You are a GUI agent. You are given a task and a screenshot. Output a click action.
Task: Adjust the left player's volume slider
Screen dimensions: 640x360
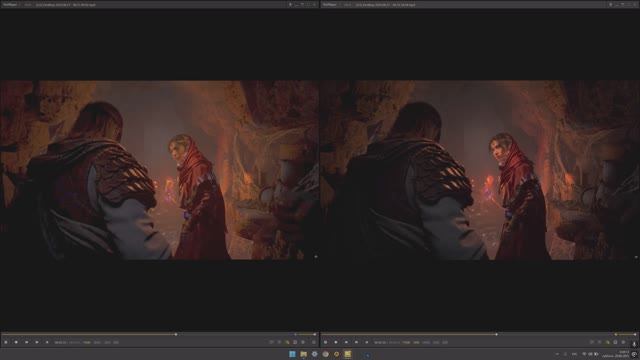pyautogui.click(x=305, y=334)
